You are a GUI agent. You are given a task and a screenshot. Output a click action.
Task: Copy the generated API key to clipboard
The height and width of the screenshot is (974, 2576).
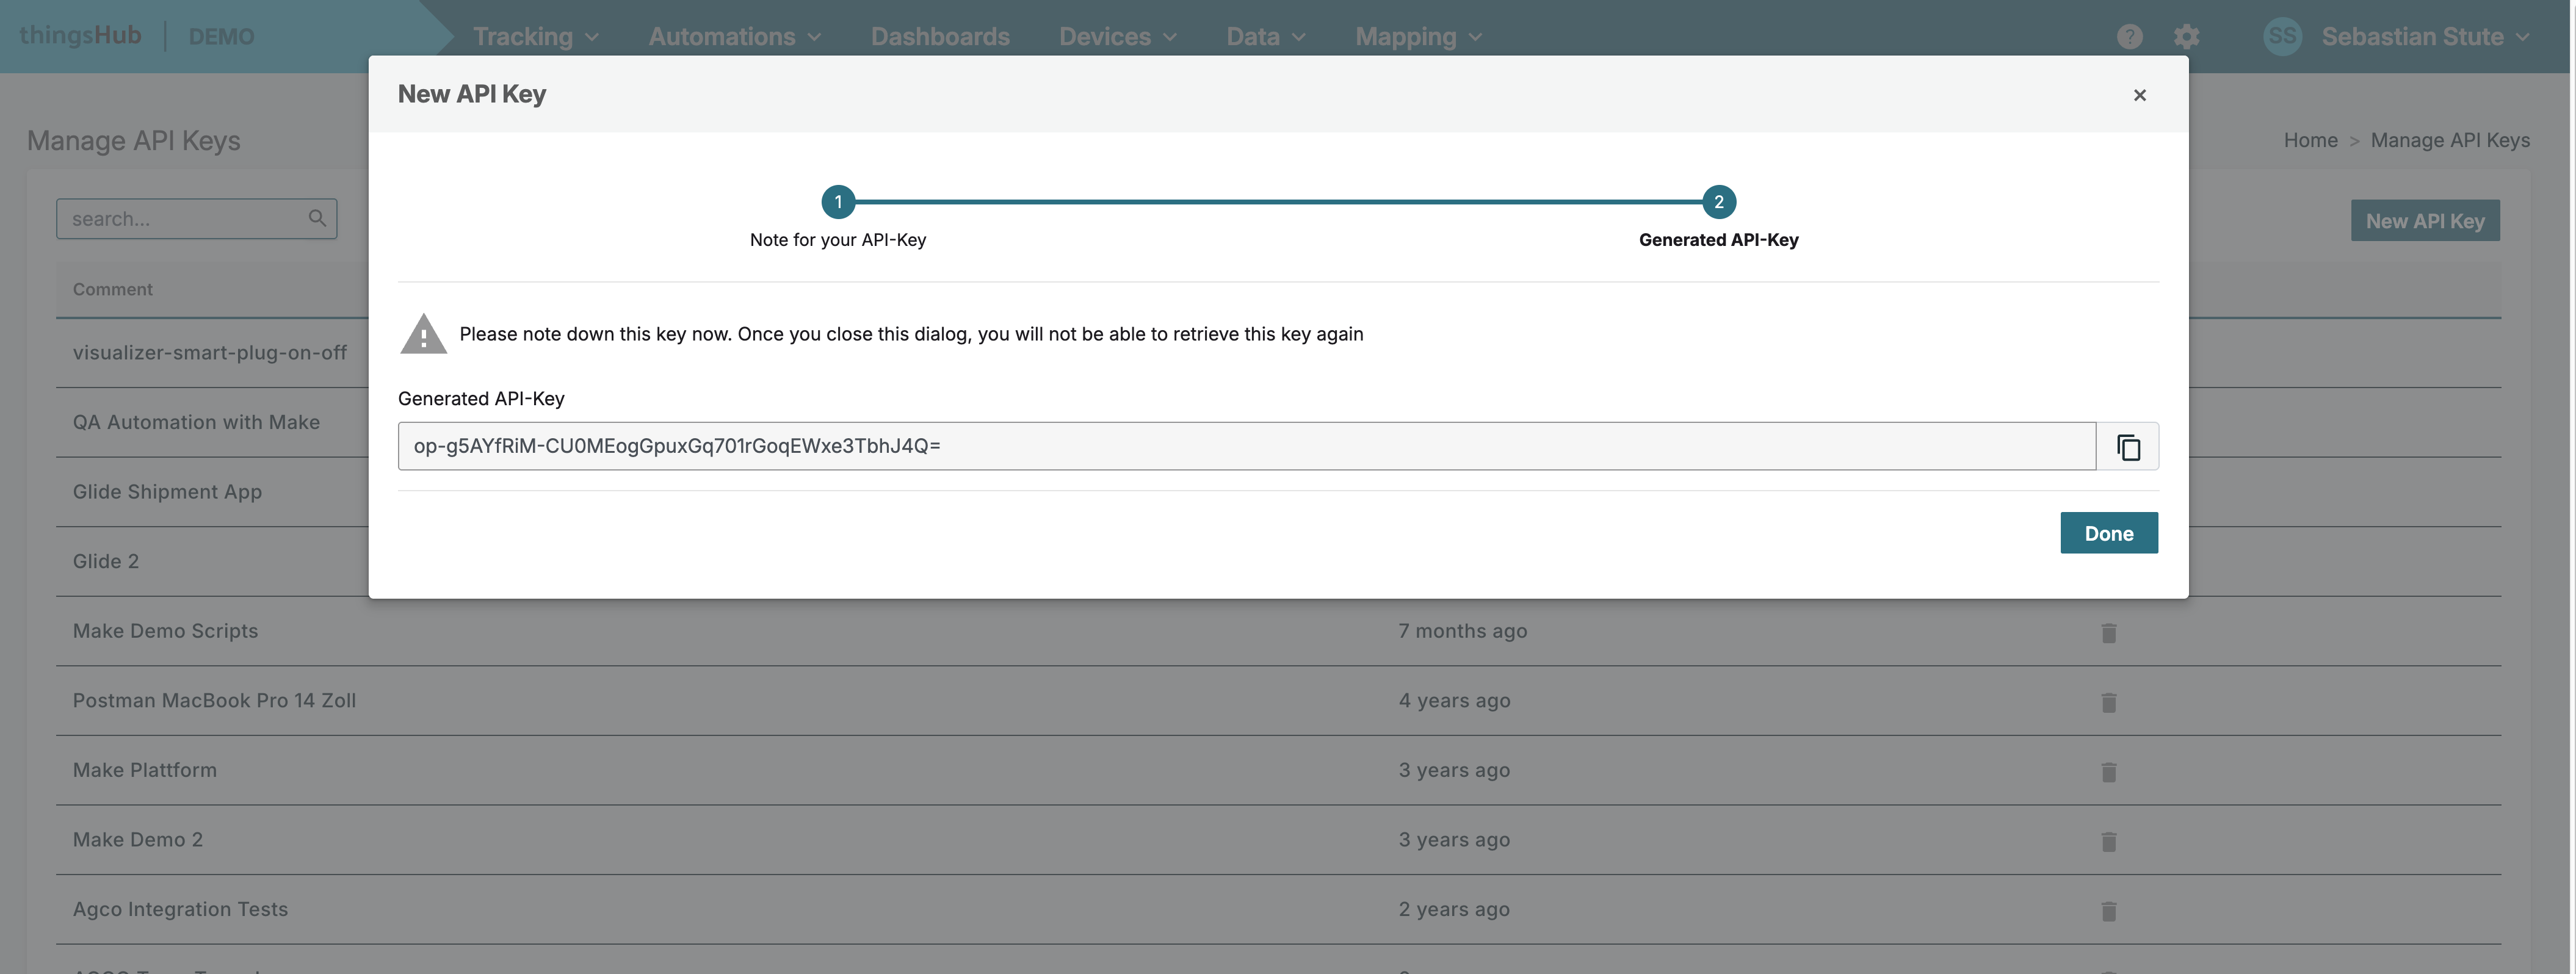point(2128,446)
